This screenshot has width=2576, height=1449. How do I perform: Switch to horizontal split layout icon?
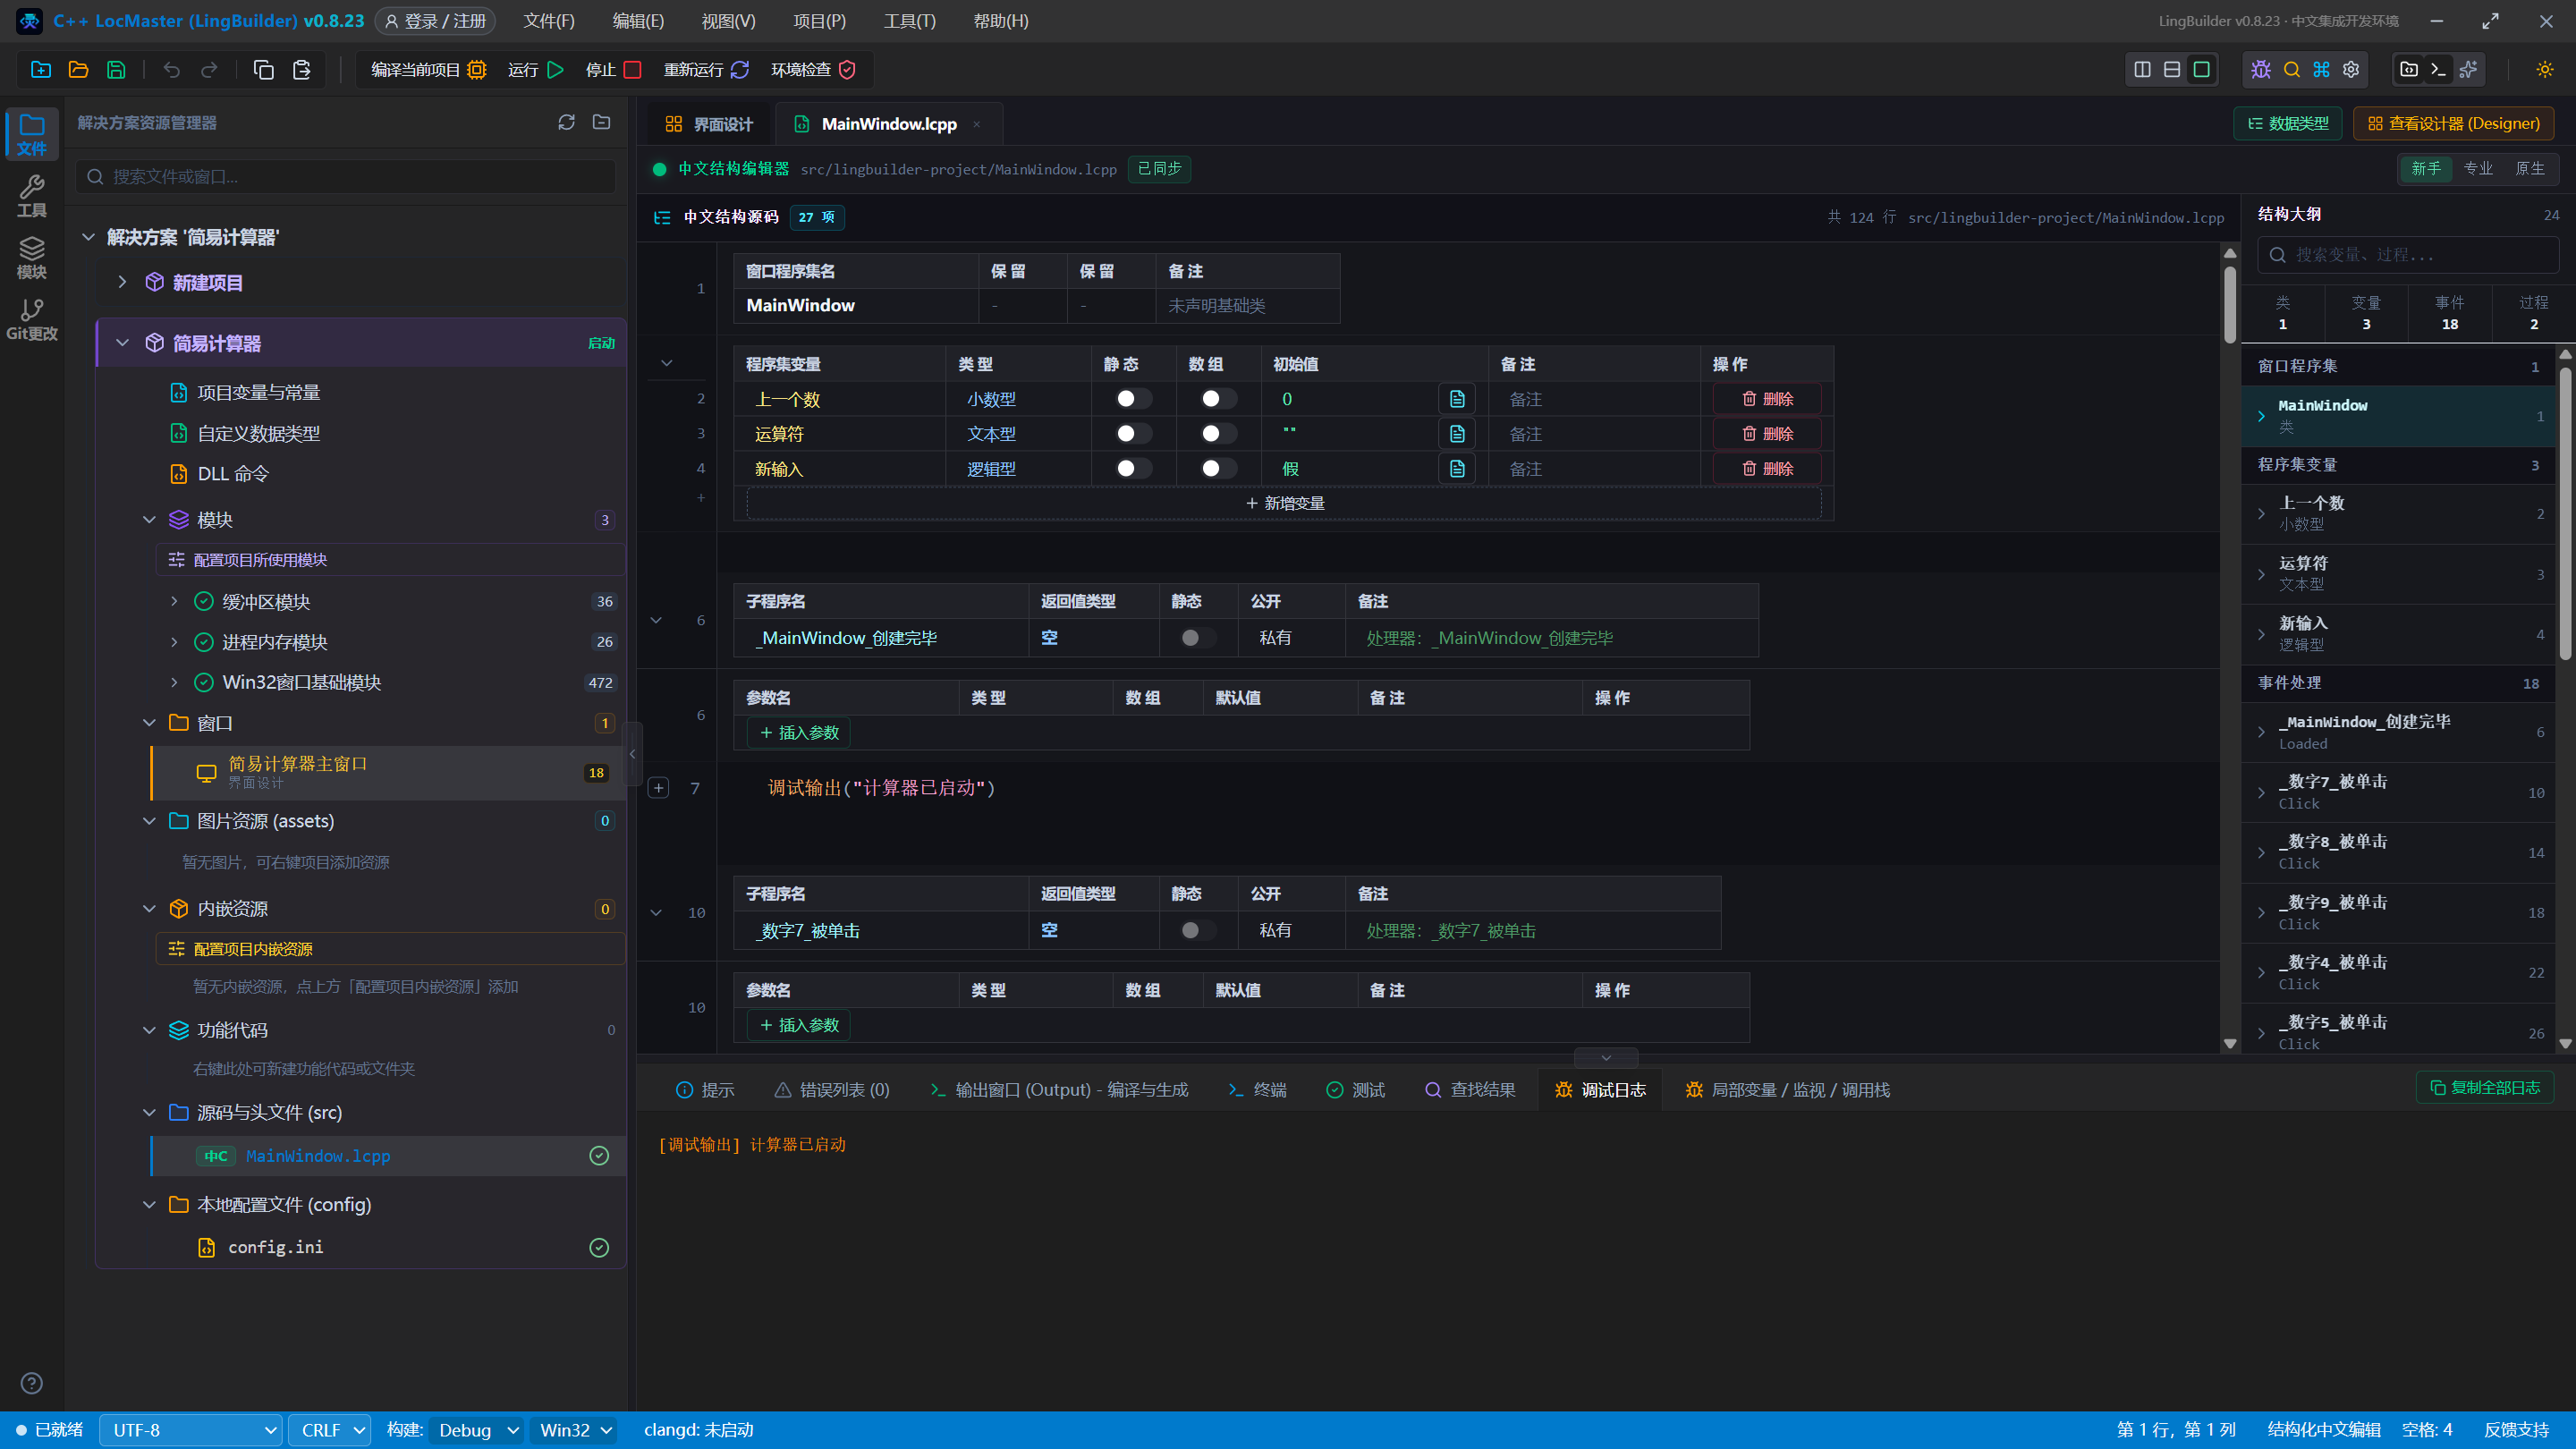(x=2172, y=69)
